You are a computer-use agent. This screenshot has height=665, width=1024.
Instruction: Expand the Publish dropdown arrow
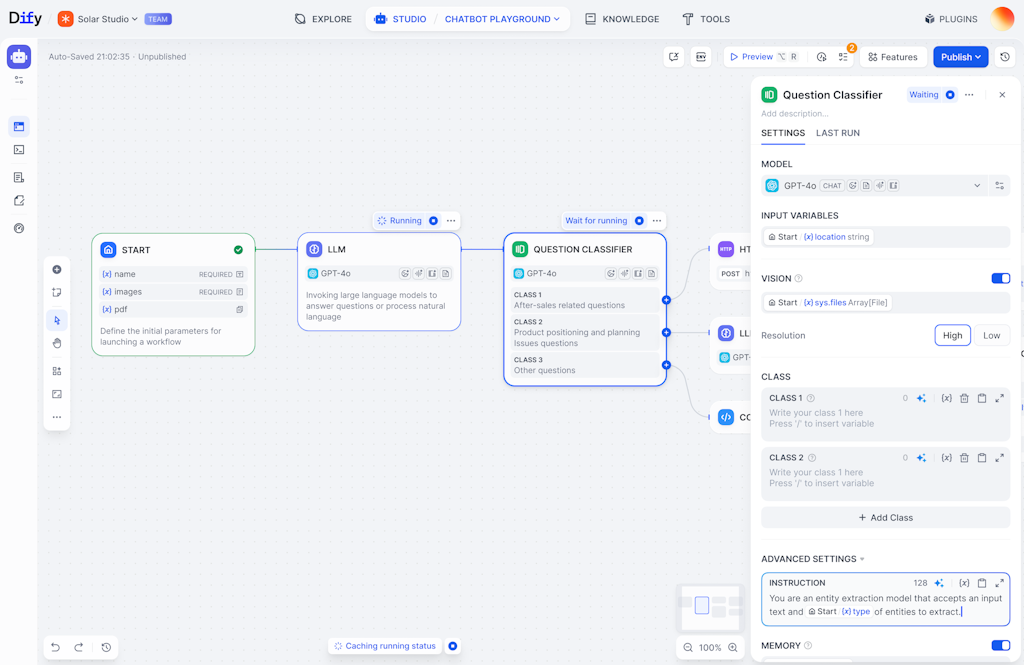tap(977, 57)
